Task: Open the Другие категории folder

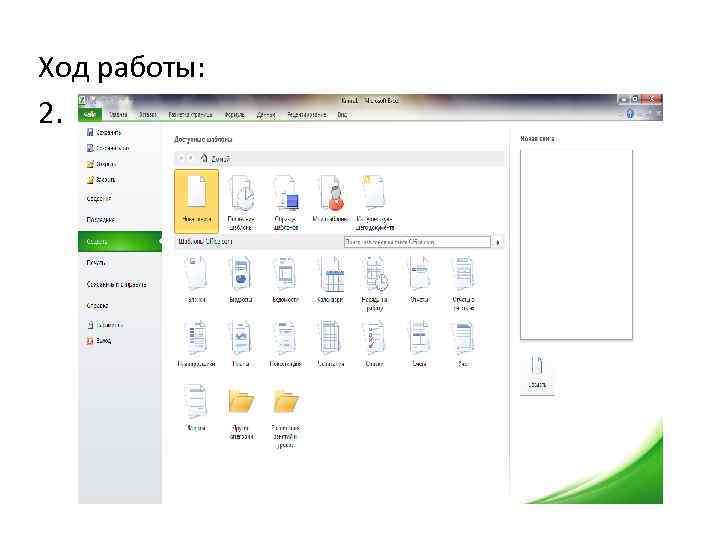Action: click(x=241, y=413)
